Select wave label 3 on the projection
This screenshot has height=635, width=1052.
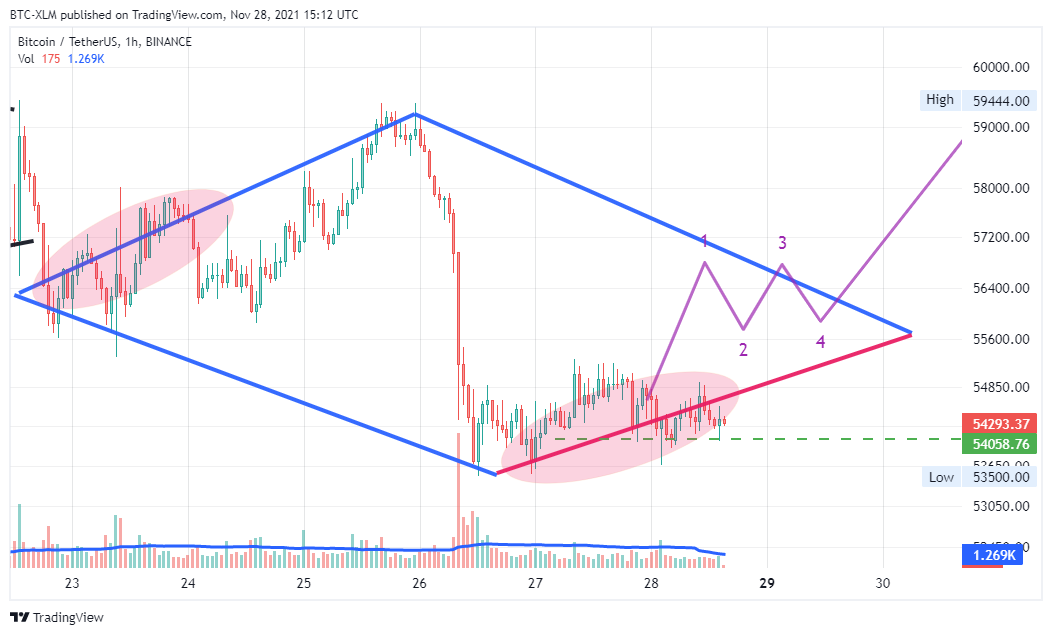pyautogui.click(x=782, y=242)
